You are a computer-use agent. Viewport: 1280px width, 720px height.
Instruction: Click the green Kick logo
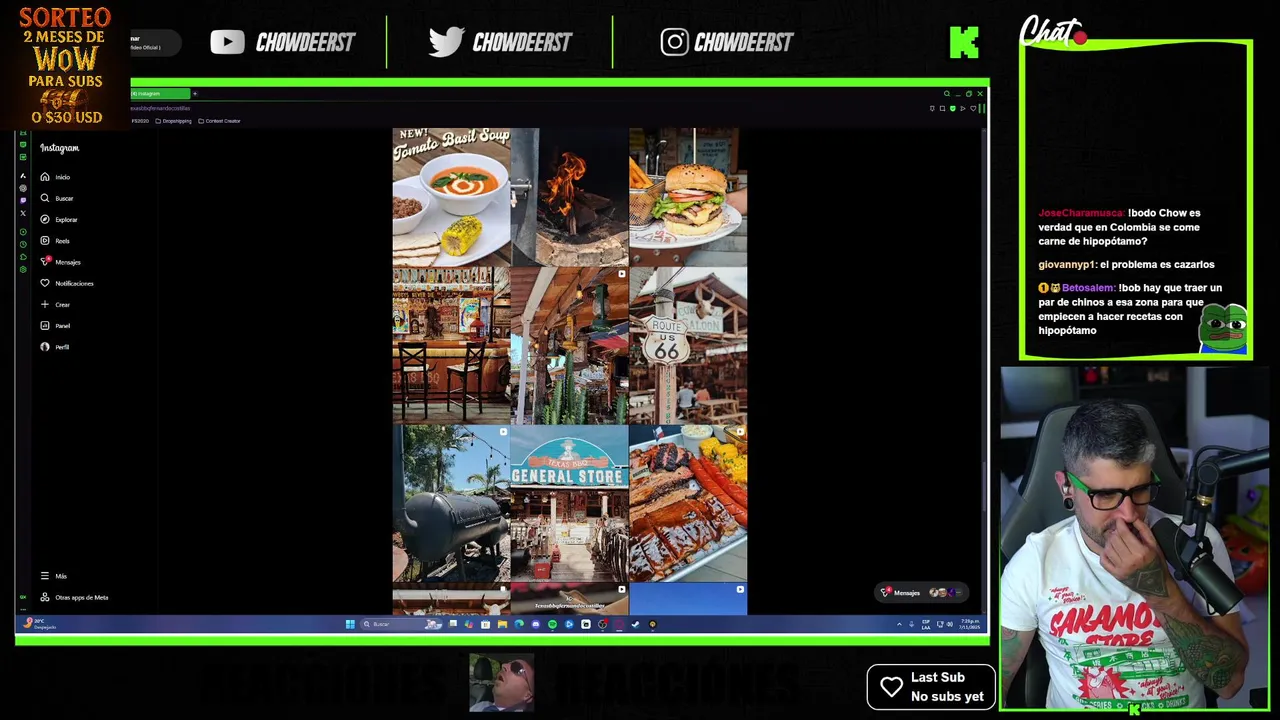tap(964, 42)
